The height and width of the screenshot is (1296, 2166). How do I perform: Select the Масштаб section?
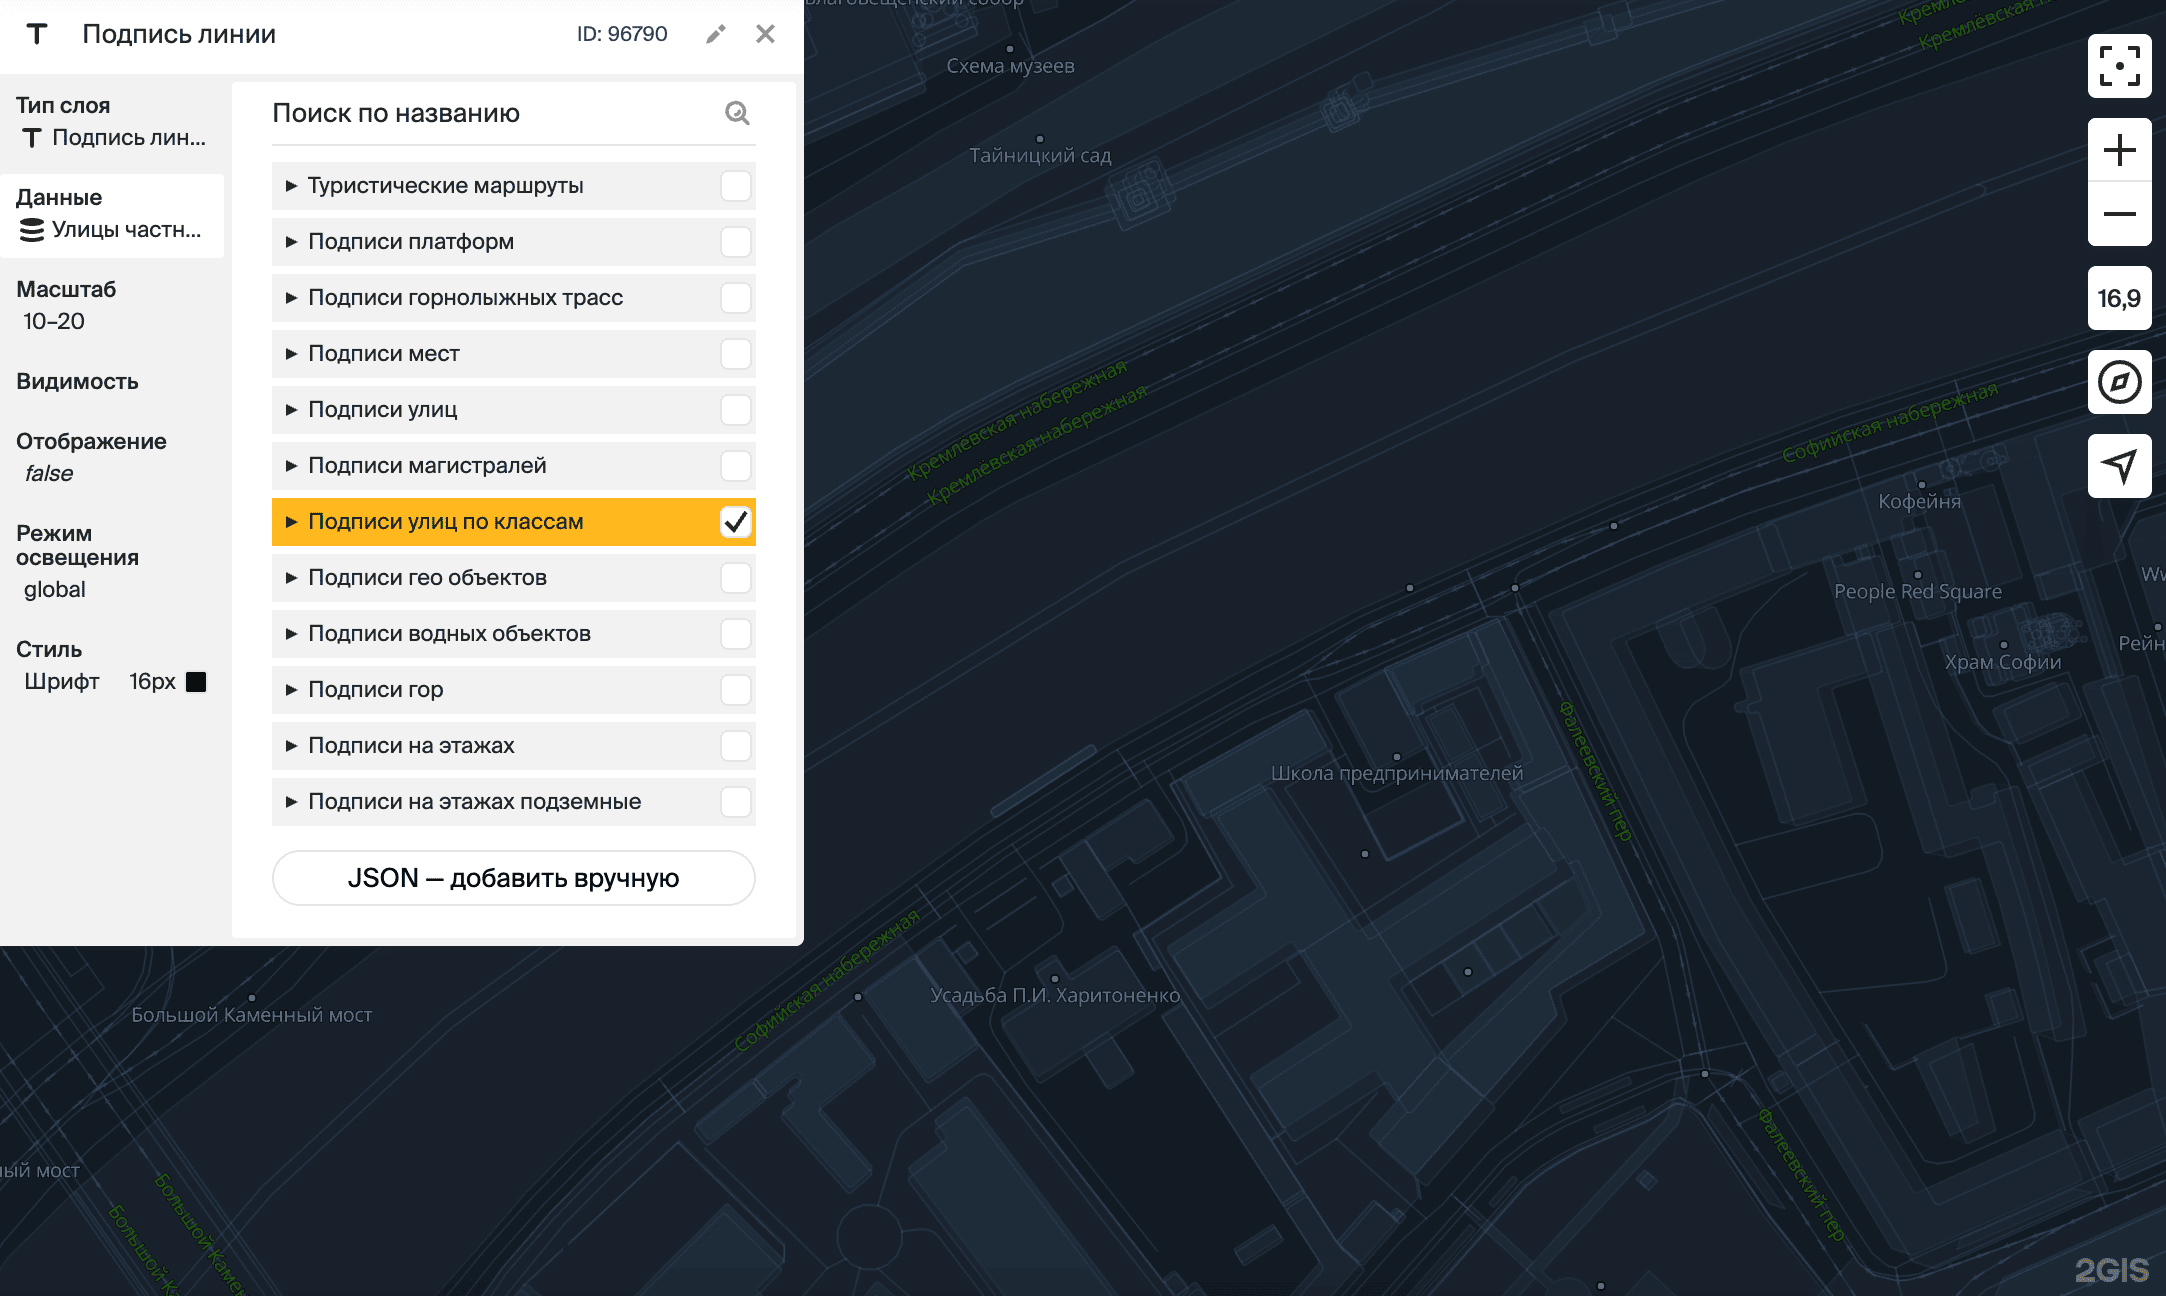(112, 305)
